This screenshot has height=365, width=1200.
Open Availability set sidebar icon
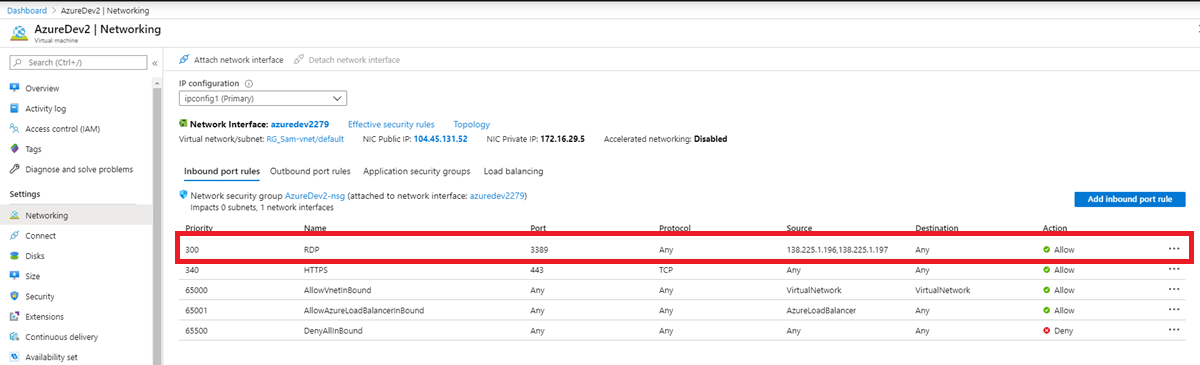click(x=15, y=357)
